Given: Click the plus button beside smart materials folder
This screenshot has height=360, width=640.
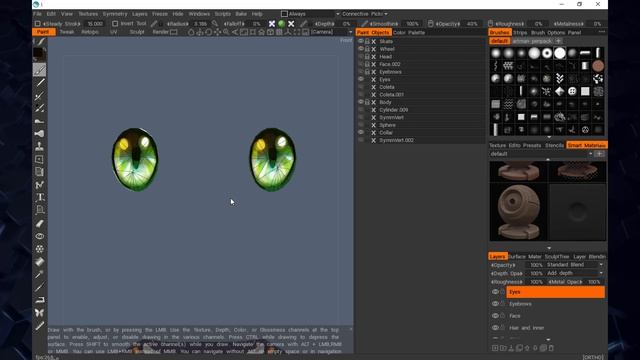Looking at the screenshot, I should click(x=599, y=154).
